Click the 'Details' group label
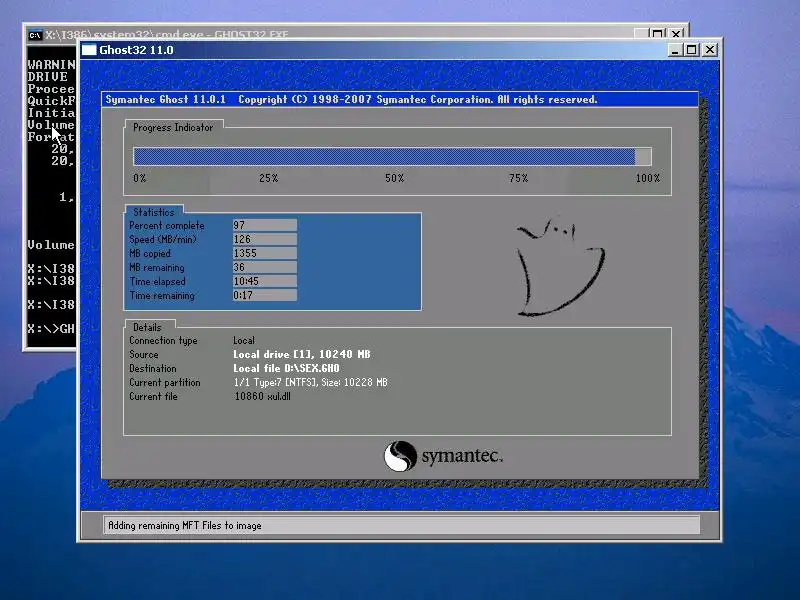The image size is (800, 600). 147,328
